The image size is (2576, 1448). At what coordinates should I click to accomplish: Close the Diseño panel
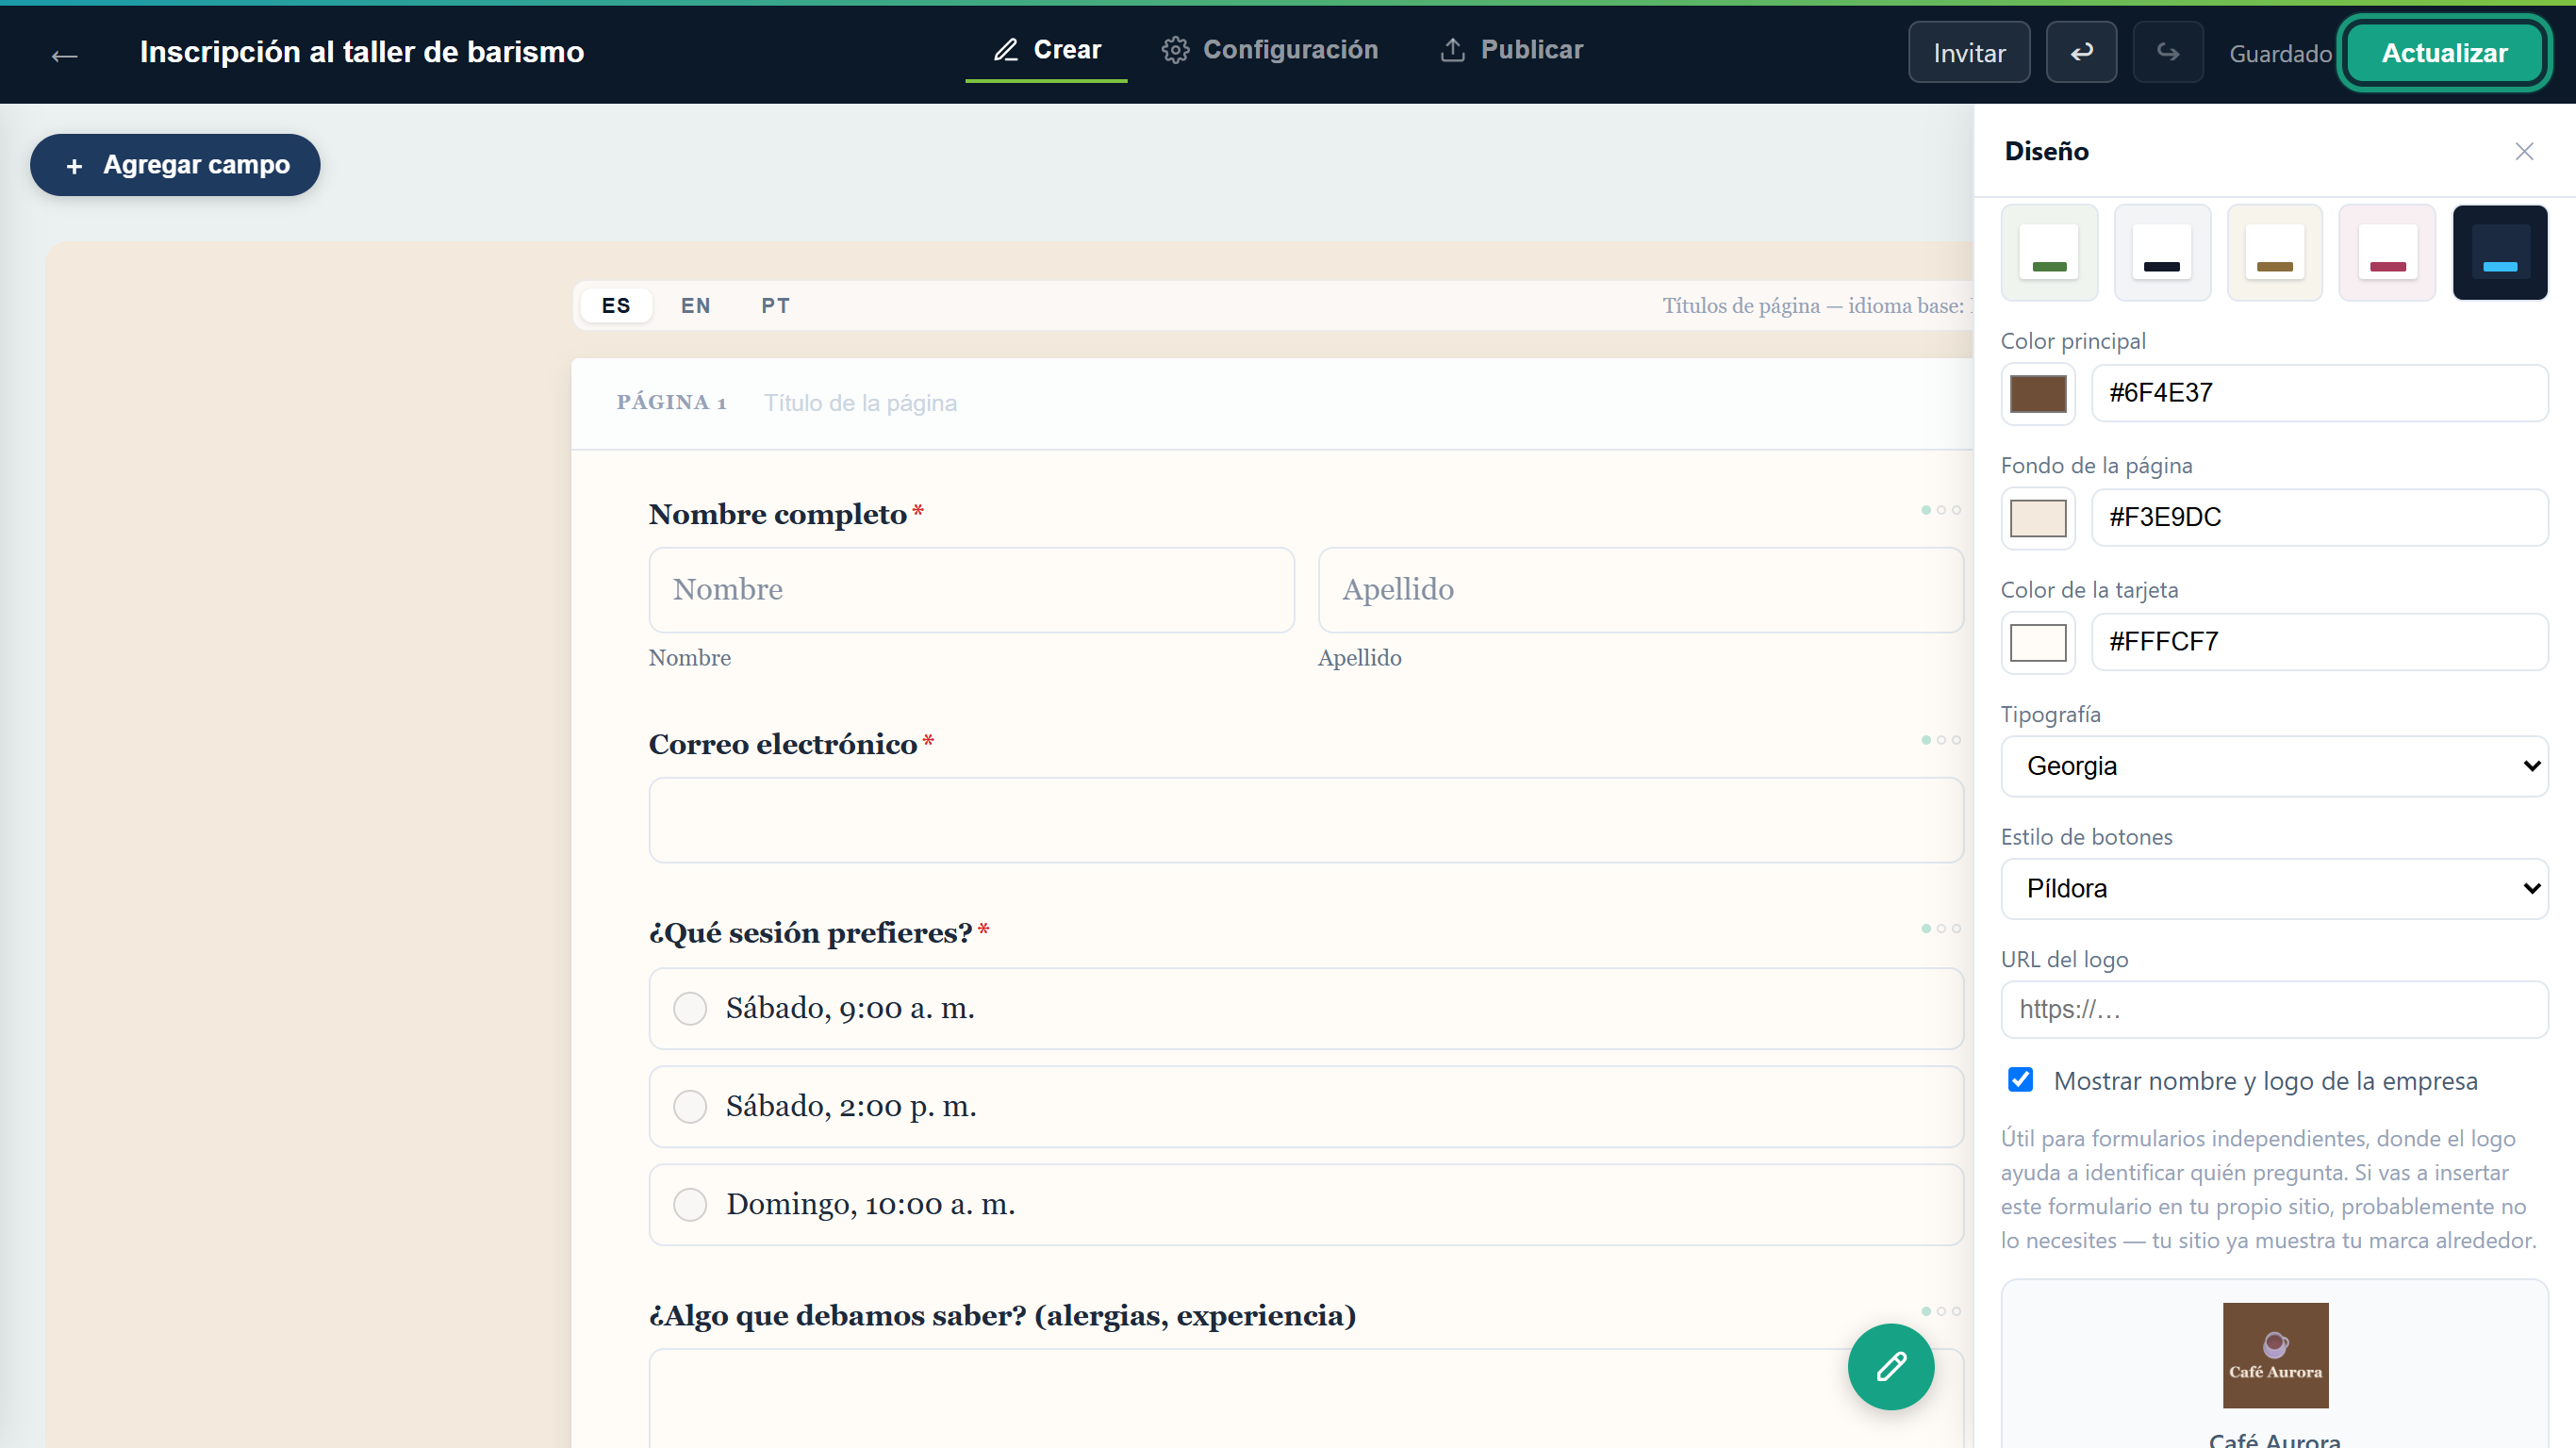(x=2524, y=151)
